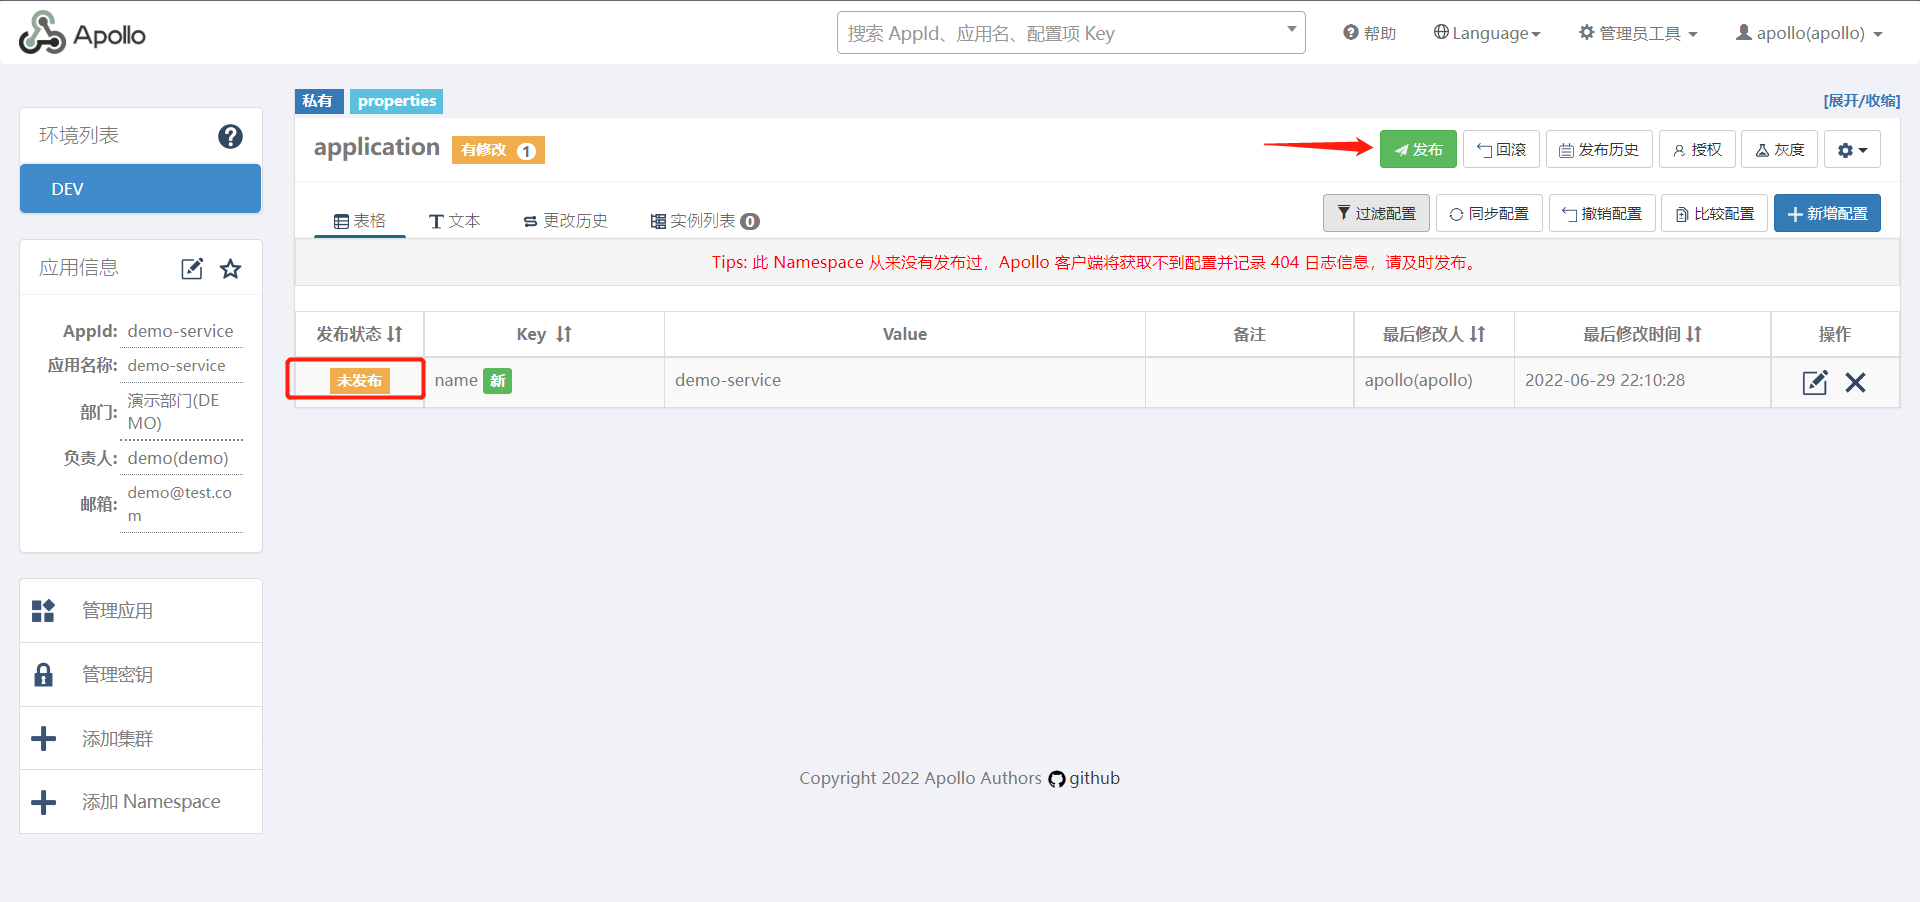
Task: Expand the Language dropdown
Action: point(1487,33)
